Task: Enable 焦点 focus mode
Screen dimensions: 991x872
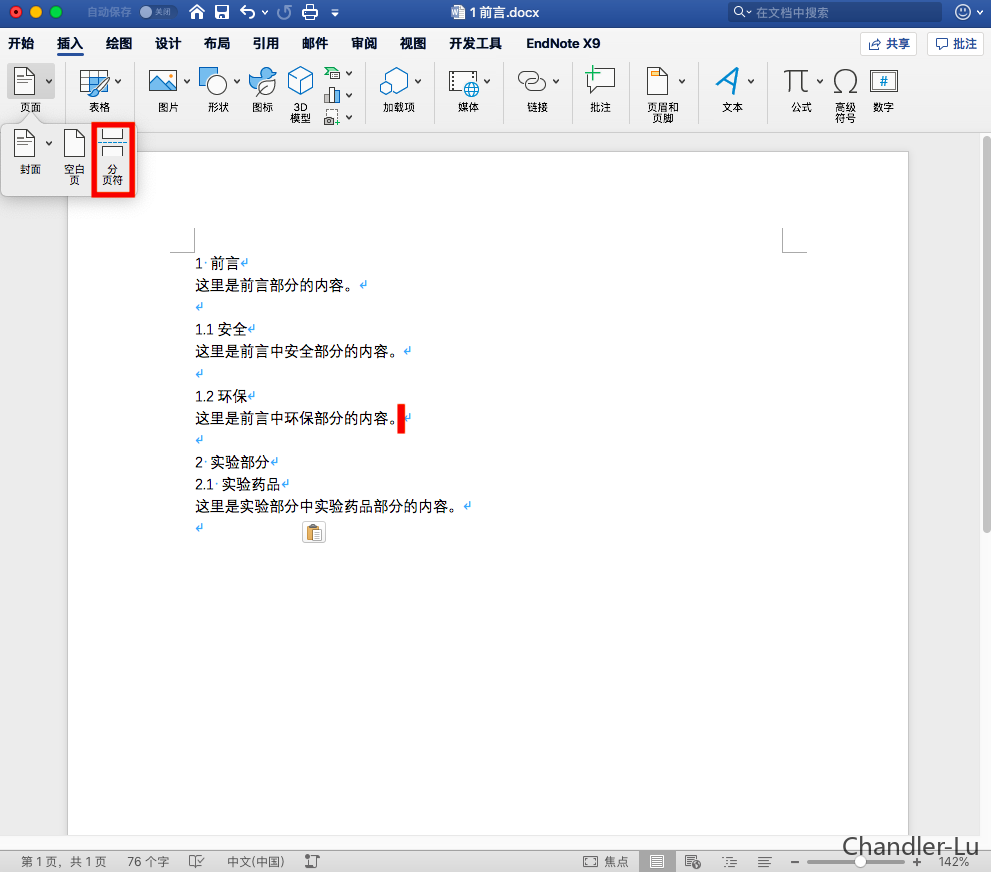Action: (605, 861)
